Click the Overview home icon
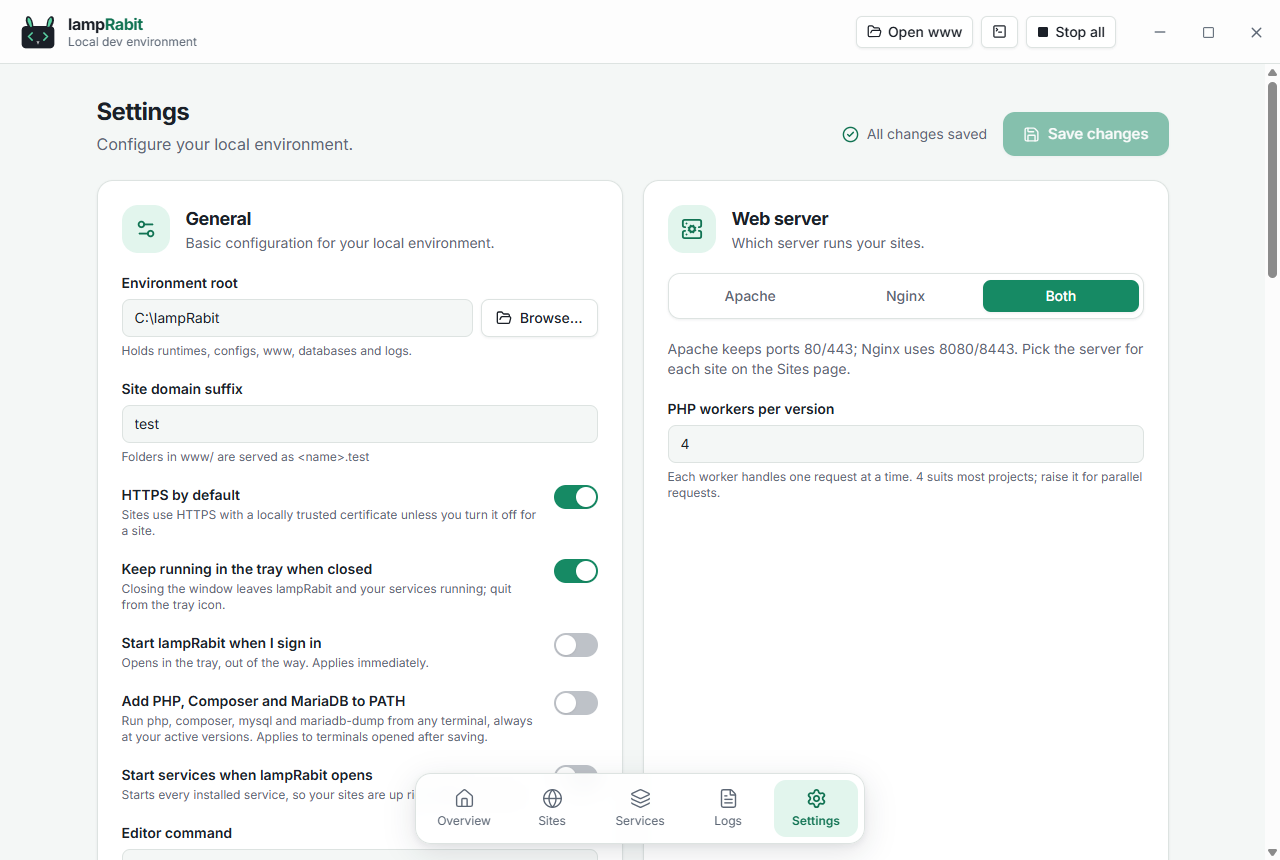Image resolution: width=1280 pixels, height=860 pixels. (464, 798)
